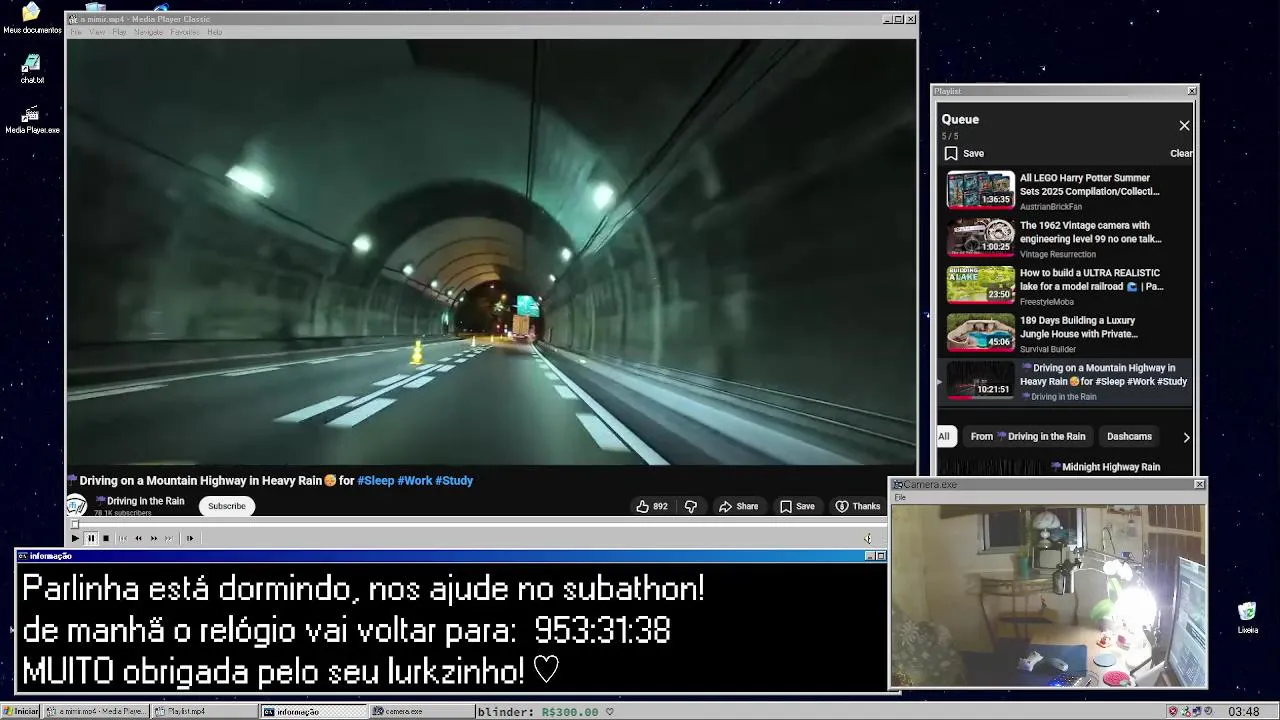Open Driving in the Rain channel avatar
The width and height of the screenshot is (1280, 720).
coord(76,505)
